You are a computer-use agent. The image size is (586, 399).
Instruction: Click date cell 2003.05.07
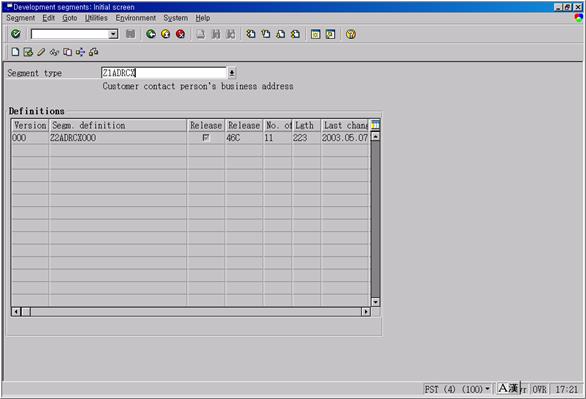coord(345,138)
